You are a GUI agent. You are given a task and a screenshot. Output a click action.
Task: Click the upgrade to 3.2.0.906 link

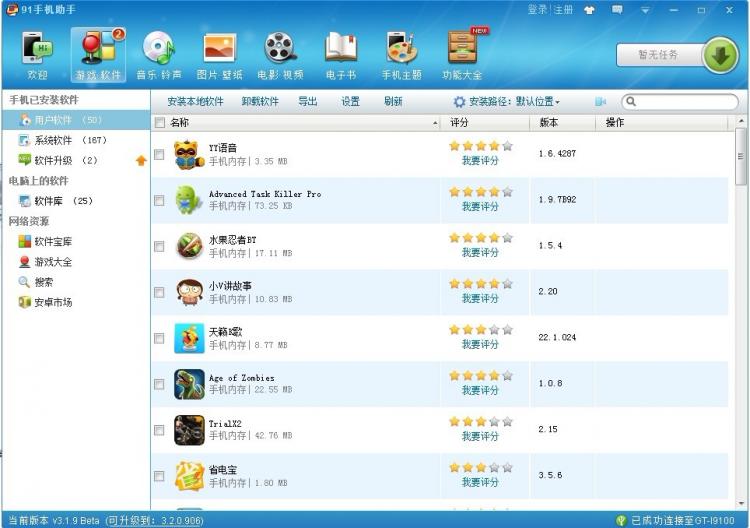[155, 520]
